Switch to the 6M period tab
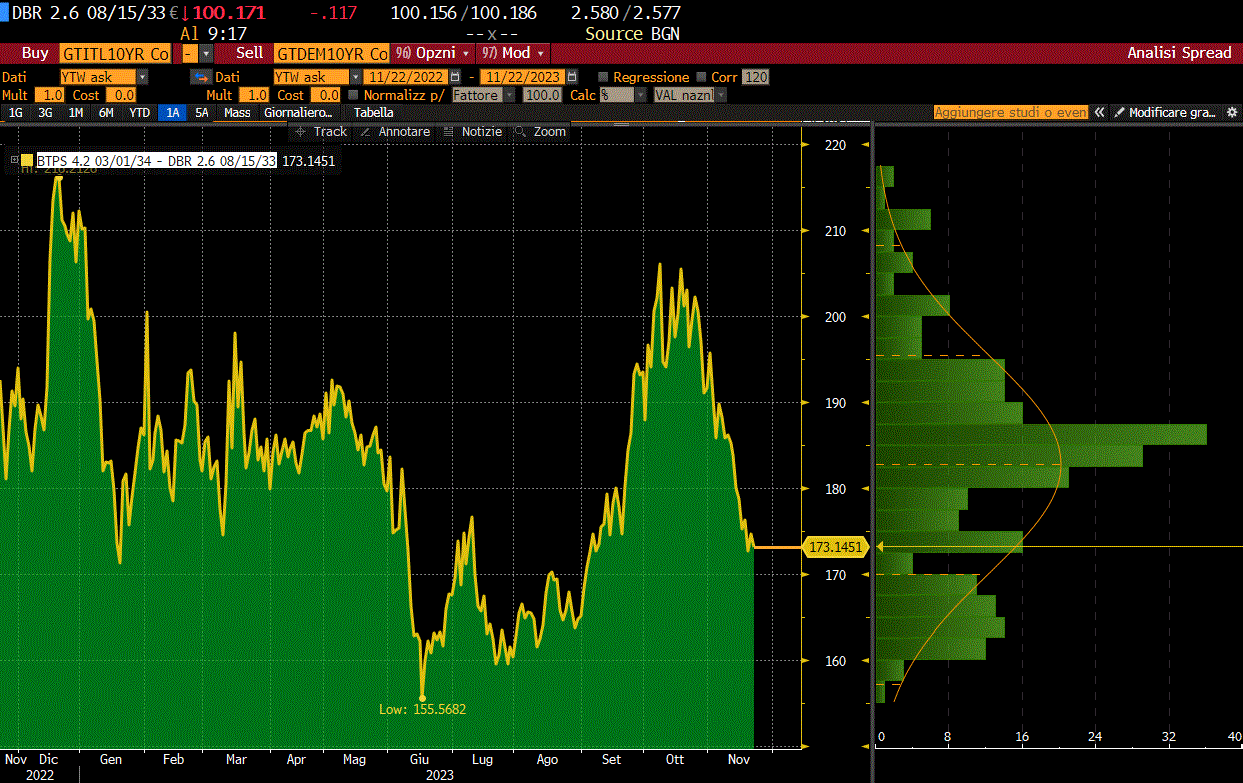Screen dimensions: 1243x783 106,113
